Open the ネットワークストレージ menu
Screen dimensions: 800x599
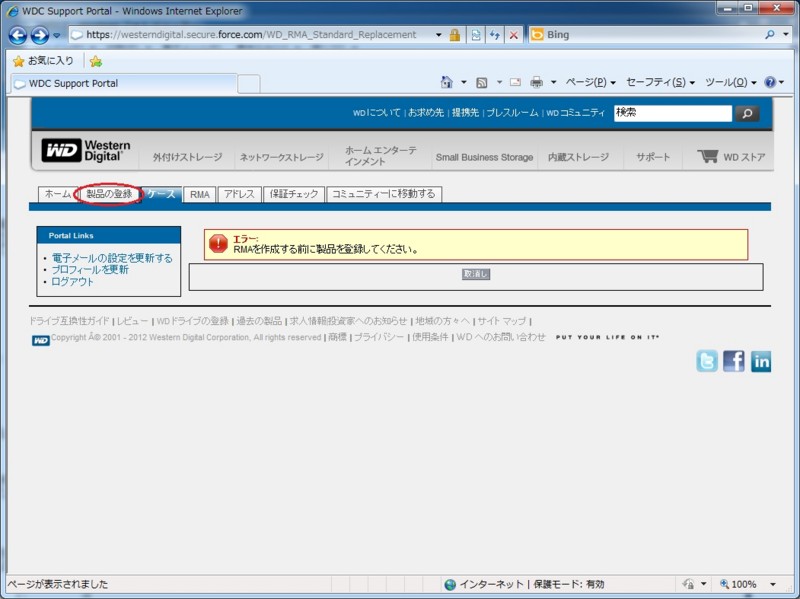click(x=281, y=157)
